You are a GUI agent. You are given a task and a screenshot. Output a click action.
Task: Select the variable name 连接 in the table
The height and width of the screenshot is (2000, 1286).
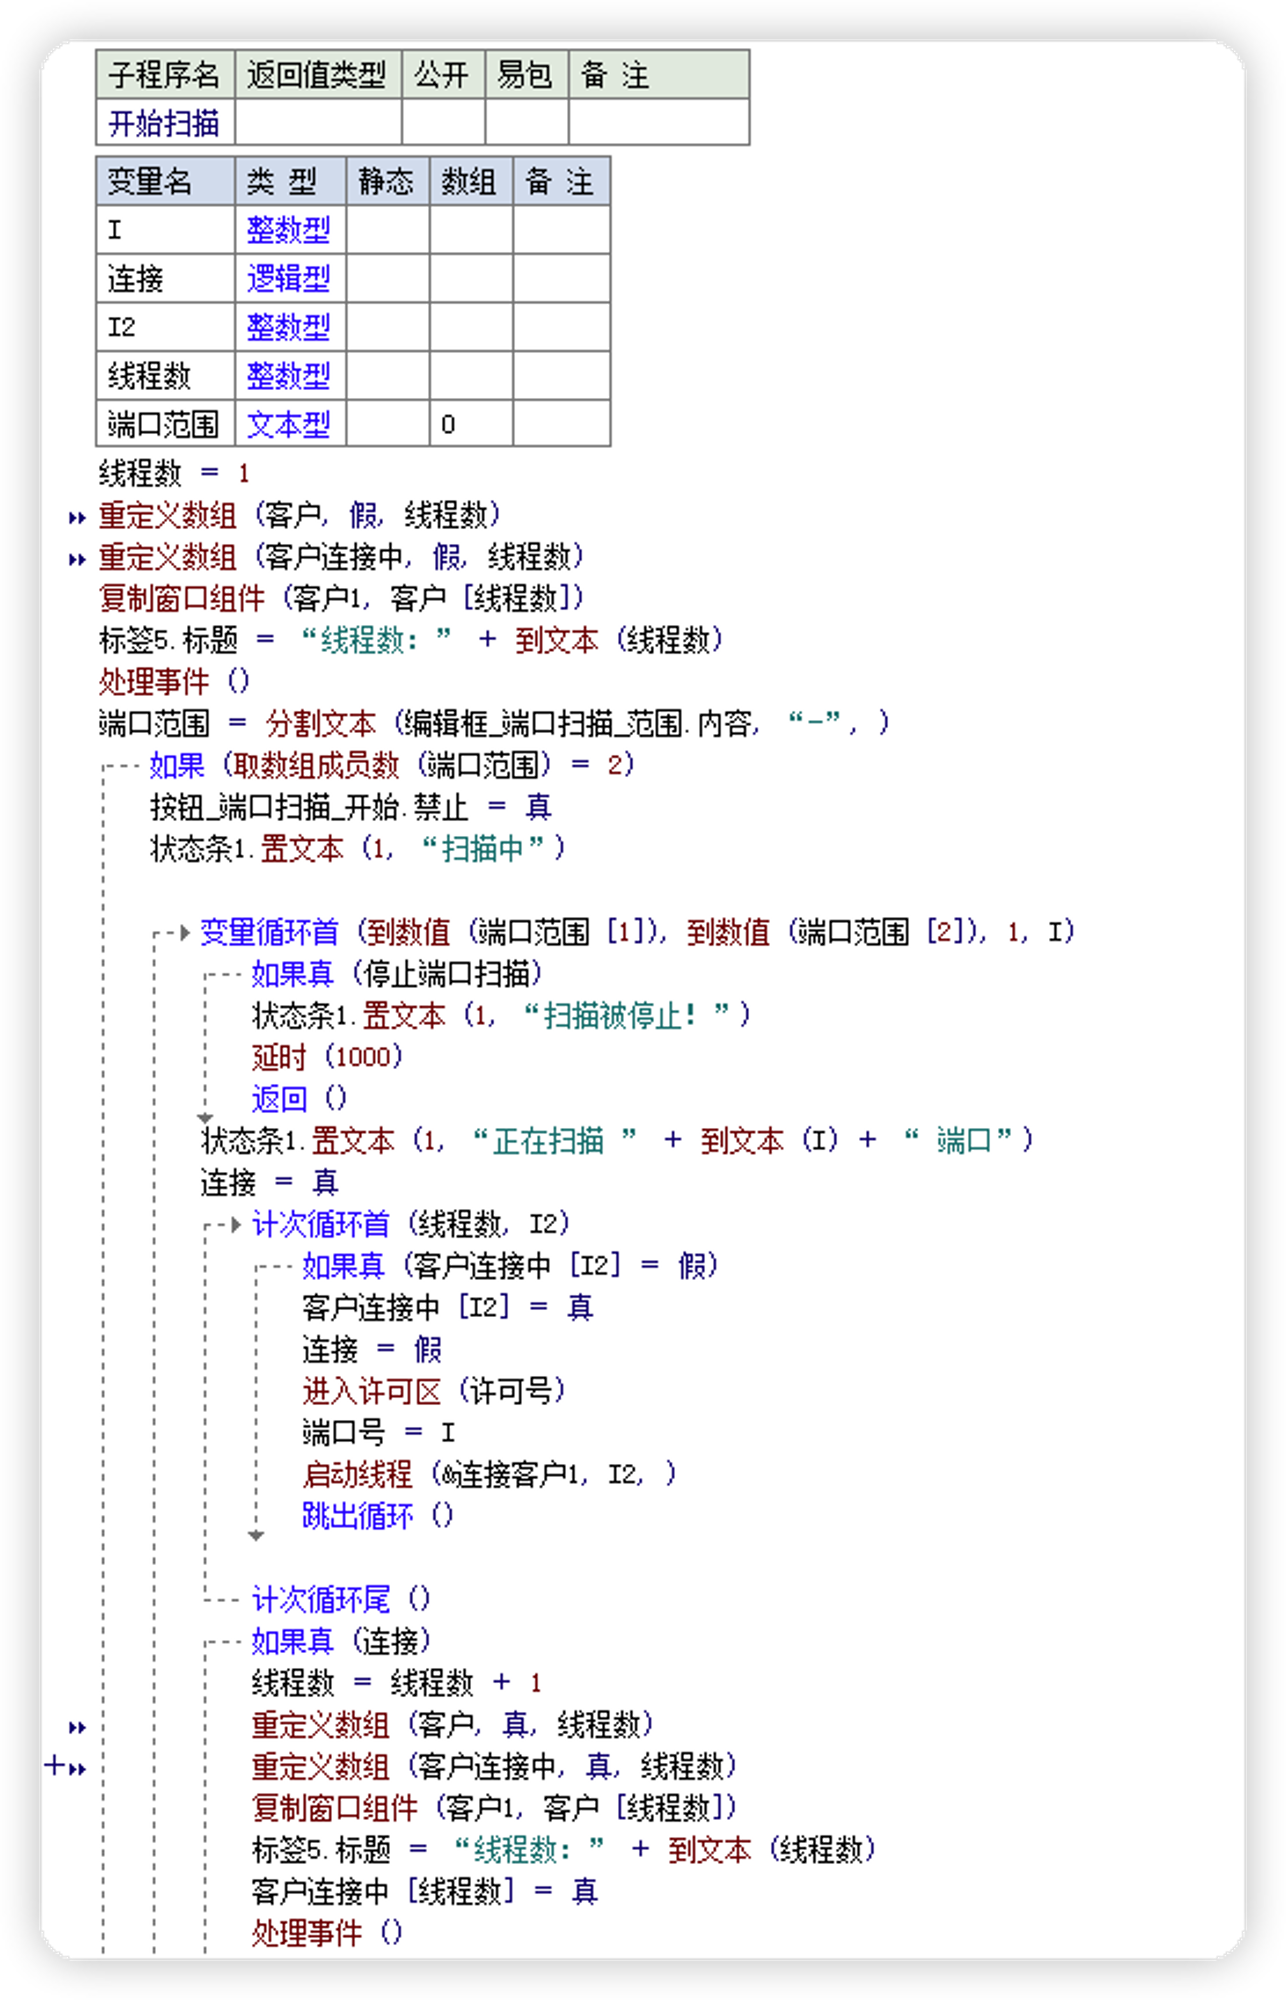coord(136,278)
